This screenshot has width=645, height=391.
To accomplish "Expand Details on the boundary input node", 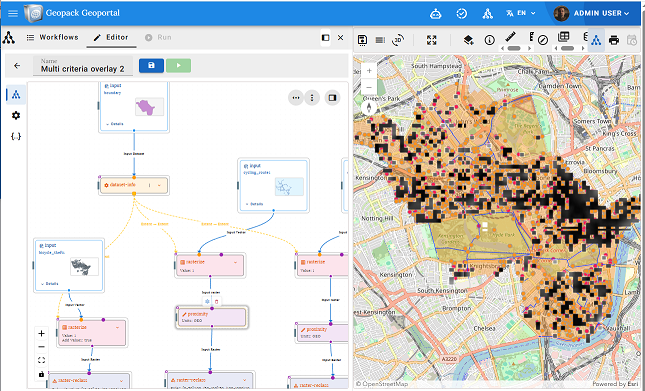I will click(x=114, y=124).
